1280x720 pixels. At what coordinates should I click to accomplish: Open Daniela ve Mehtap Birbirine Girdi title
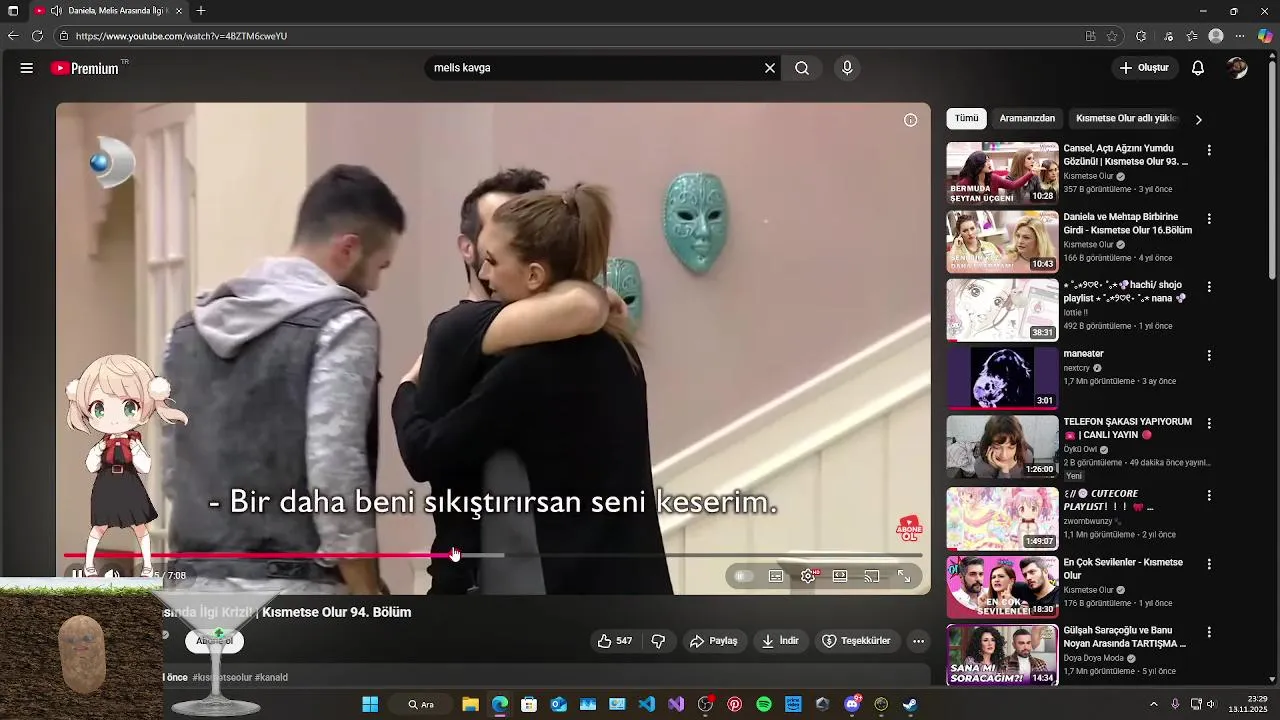pos(1127,223)
